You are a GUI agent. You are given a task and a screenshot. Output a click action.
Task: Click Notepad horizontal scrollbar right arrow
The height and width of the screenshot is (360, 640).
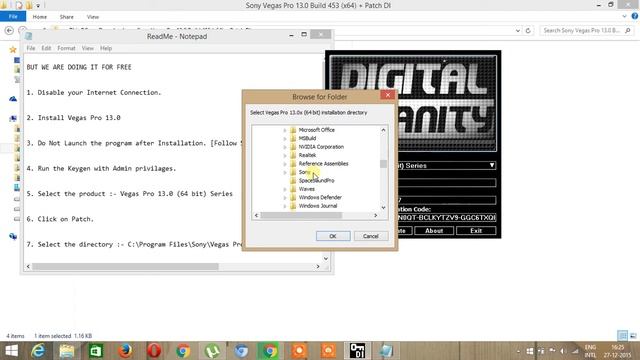(x=318, y=267)
